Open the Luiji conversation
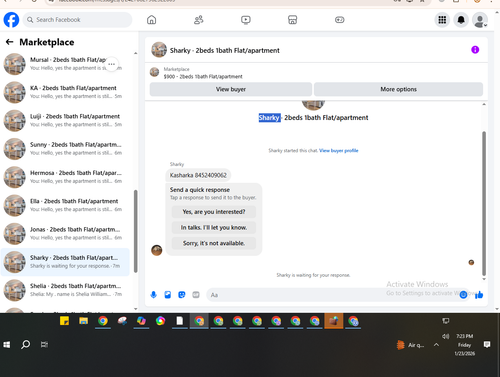 65,120
